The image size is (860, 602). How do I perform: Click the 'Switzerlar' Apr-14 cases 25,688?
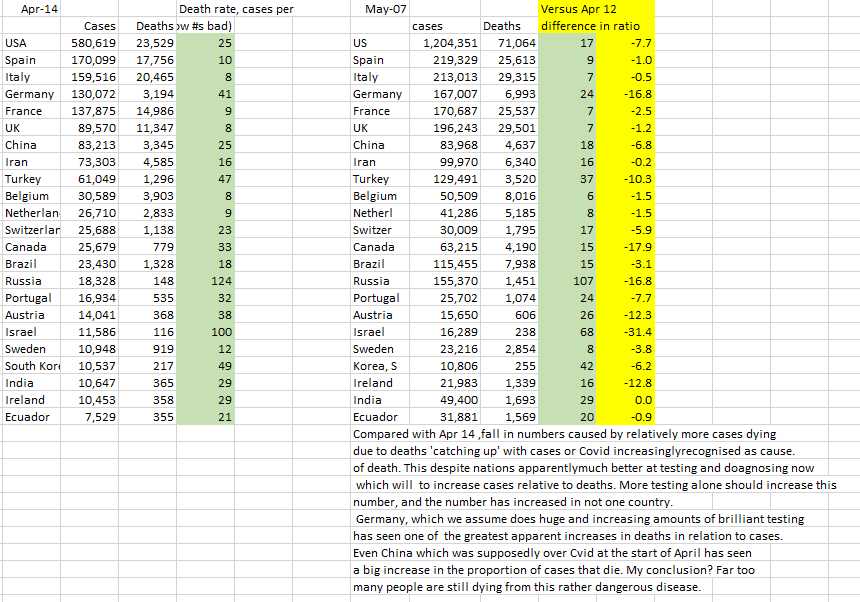[x=97, y=230]
